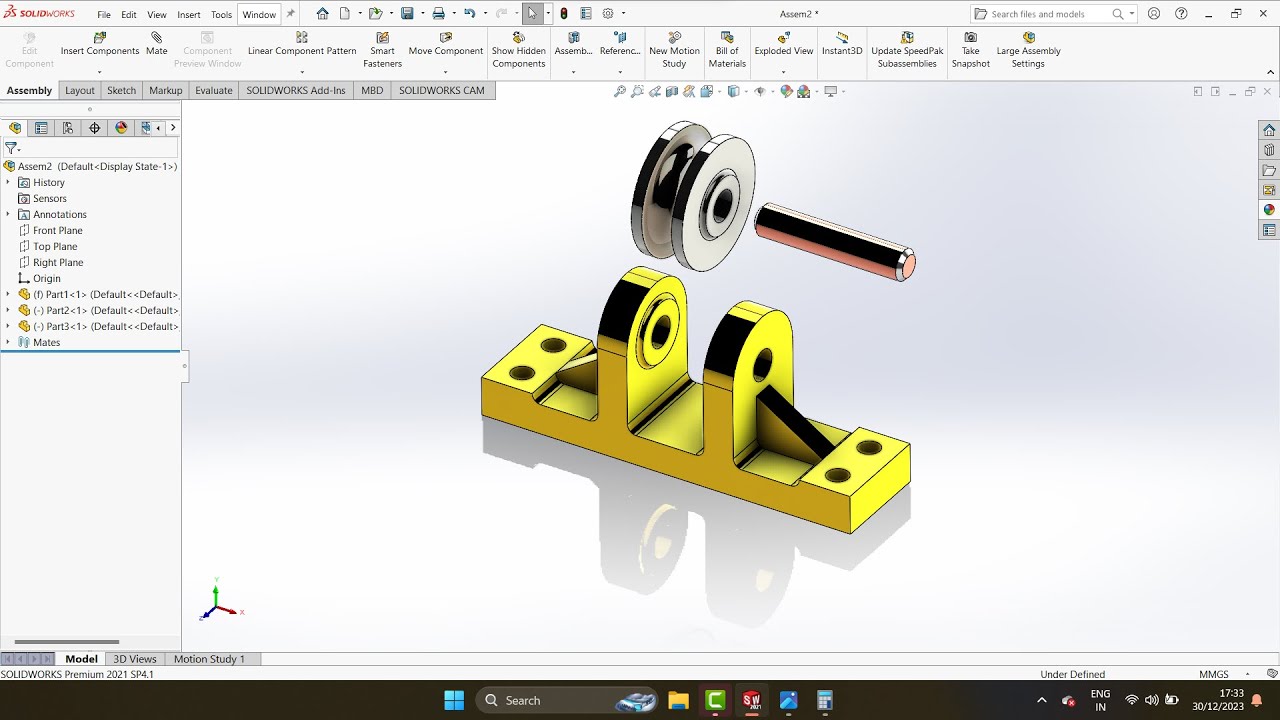Open the Options gear icon
Screen dimensions: 1280x720
(x=607, y=14)
